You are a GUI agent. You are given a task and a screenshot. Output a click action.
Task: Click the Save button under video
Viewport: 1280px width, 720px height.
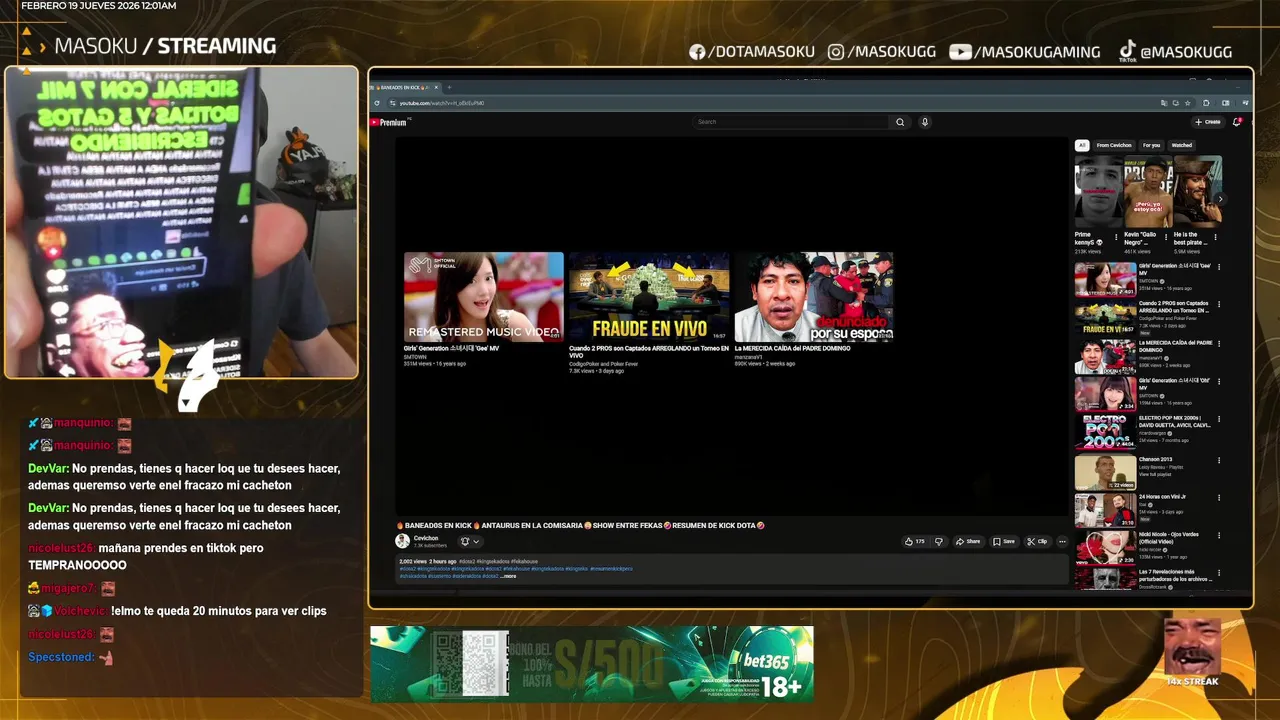(1003, 541)
